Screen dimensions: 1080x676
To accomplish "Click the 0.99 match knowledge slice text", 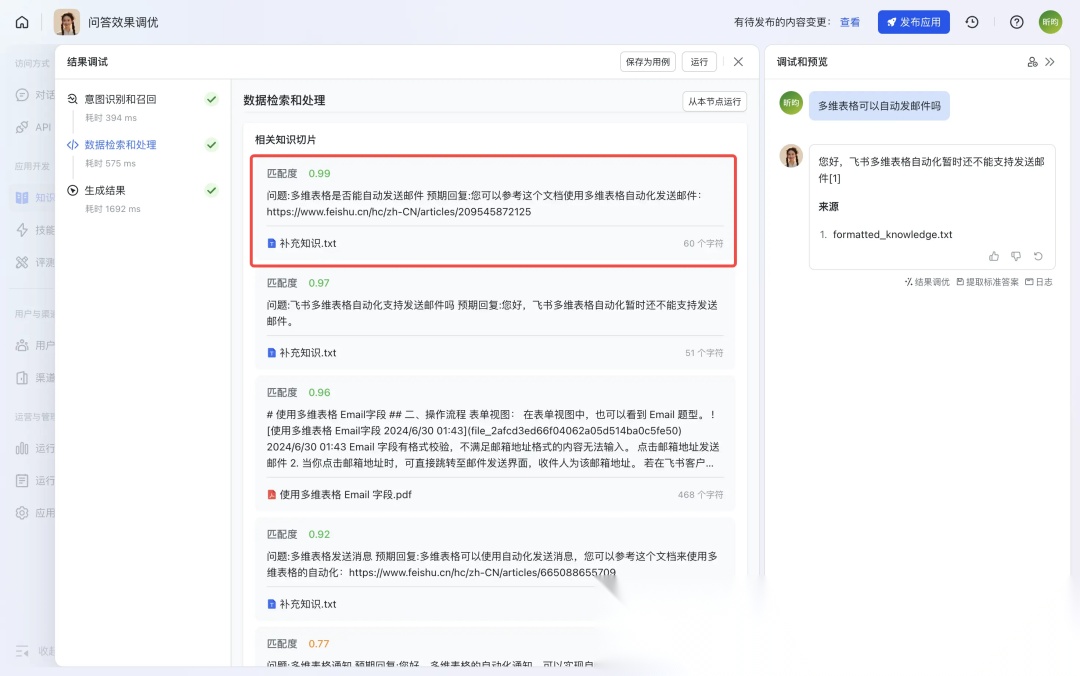I will tap(484, 203).
